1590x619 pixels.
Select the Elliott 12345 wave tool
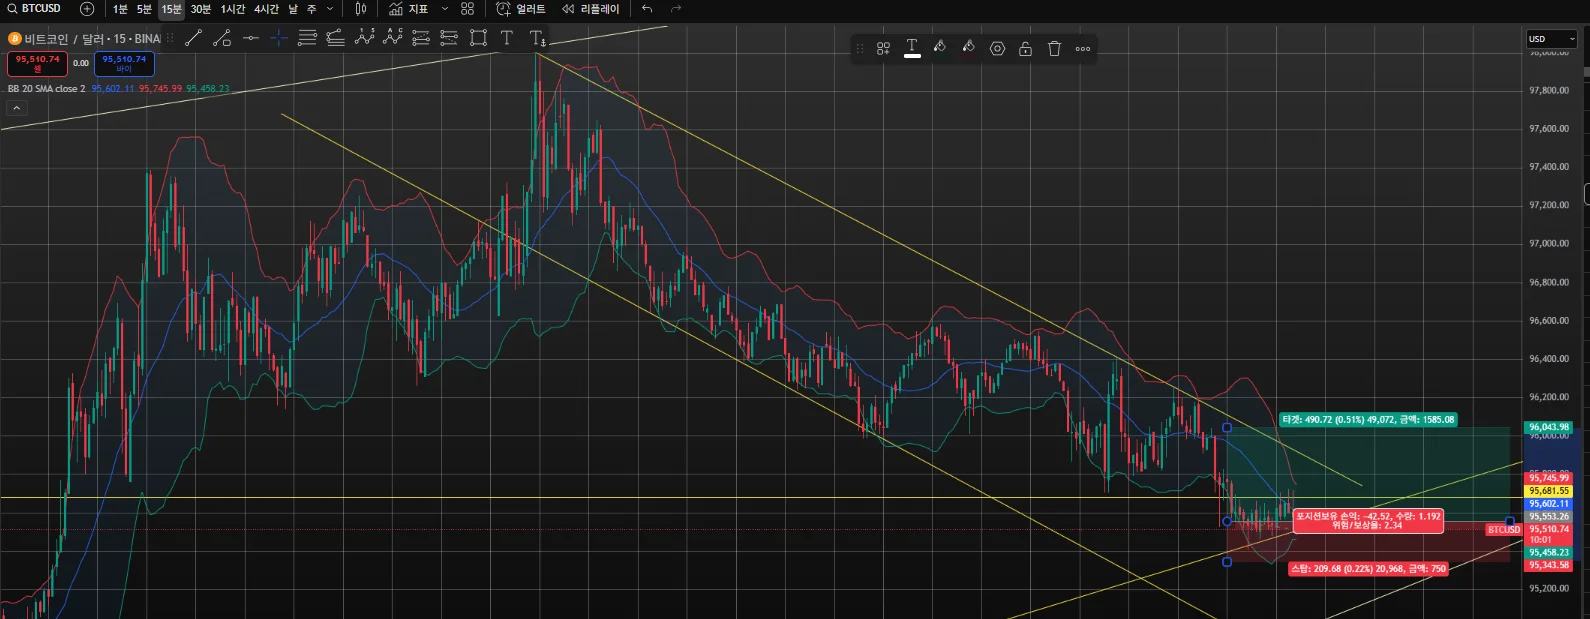pos(365,38)
